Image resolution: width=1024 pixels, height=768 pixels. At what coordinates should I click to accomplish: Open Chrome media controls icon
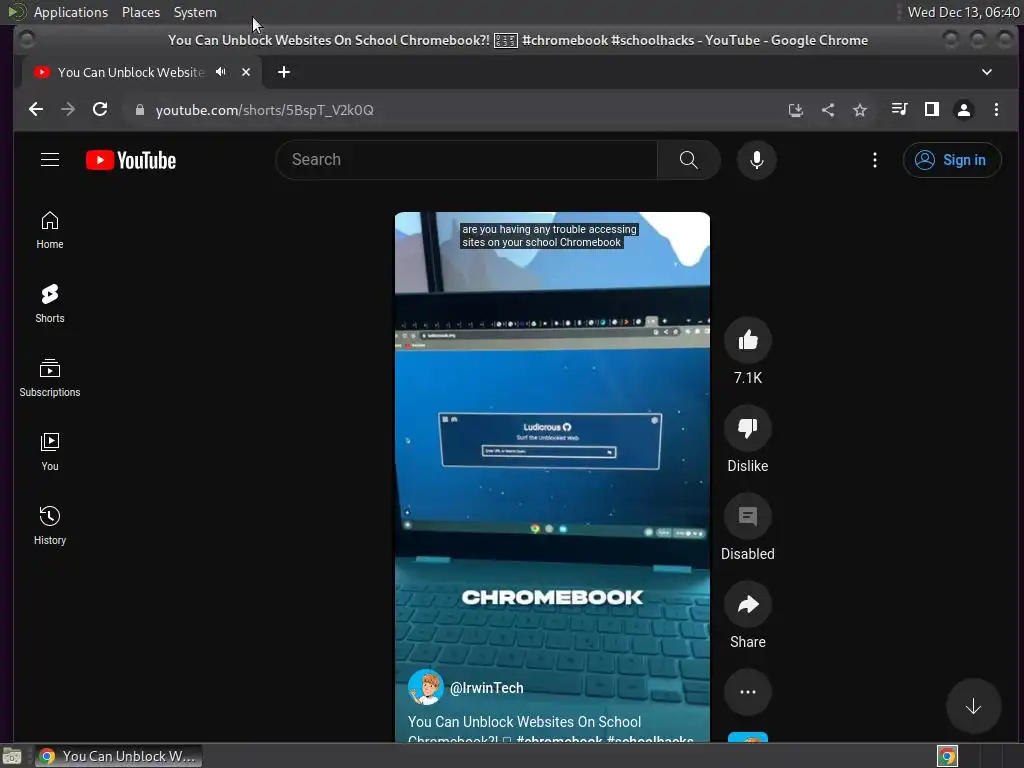[900, 110]
